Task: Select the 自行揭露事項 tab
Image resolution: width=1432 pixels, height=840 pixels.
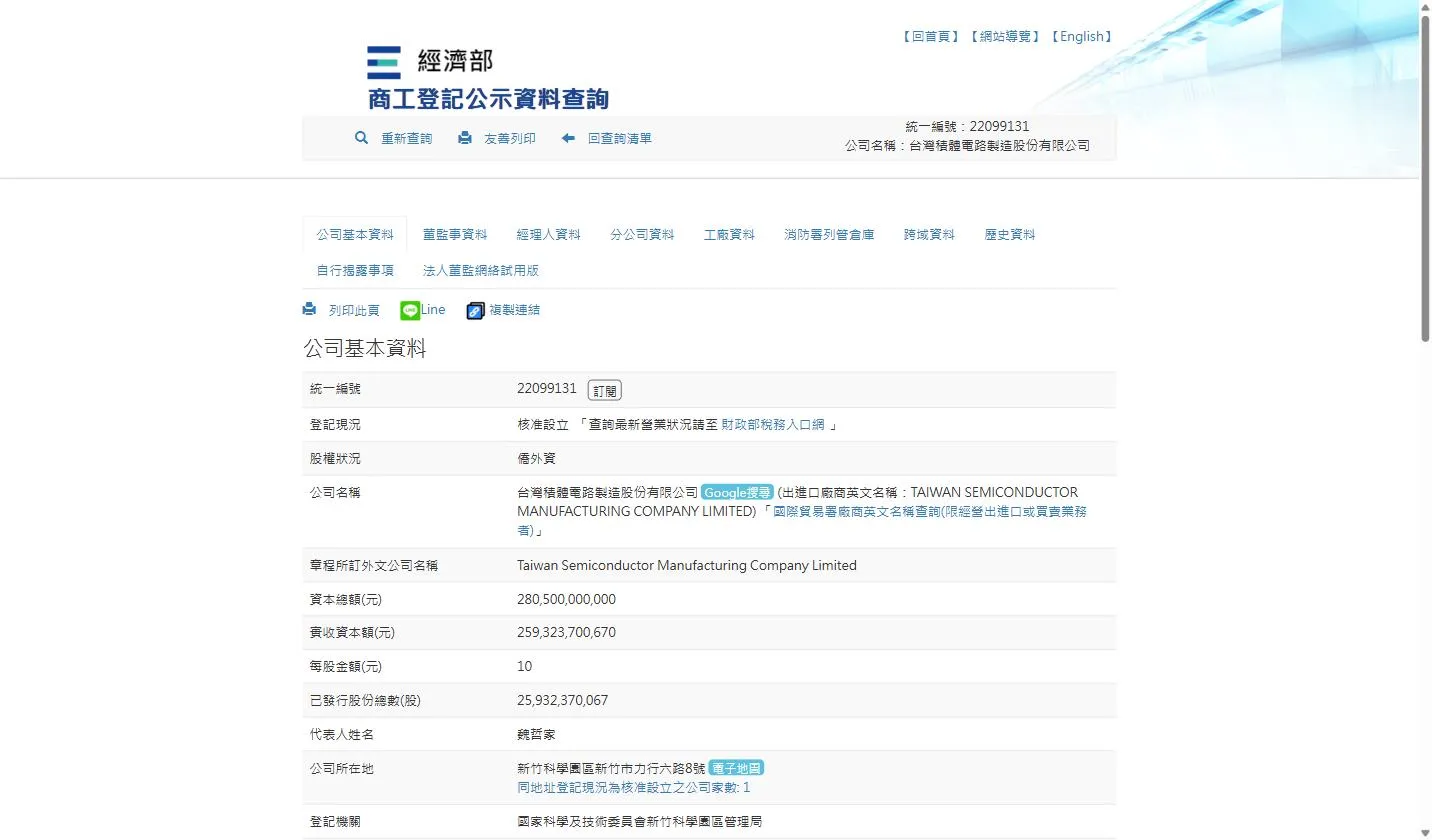Action: coord(355,271)
